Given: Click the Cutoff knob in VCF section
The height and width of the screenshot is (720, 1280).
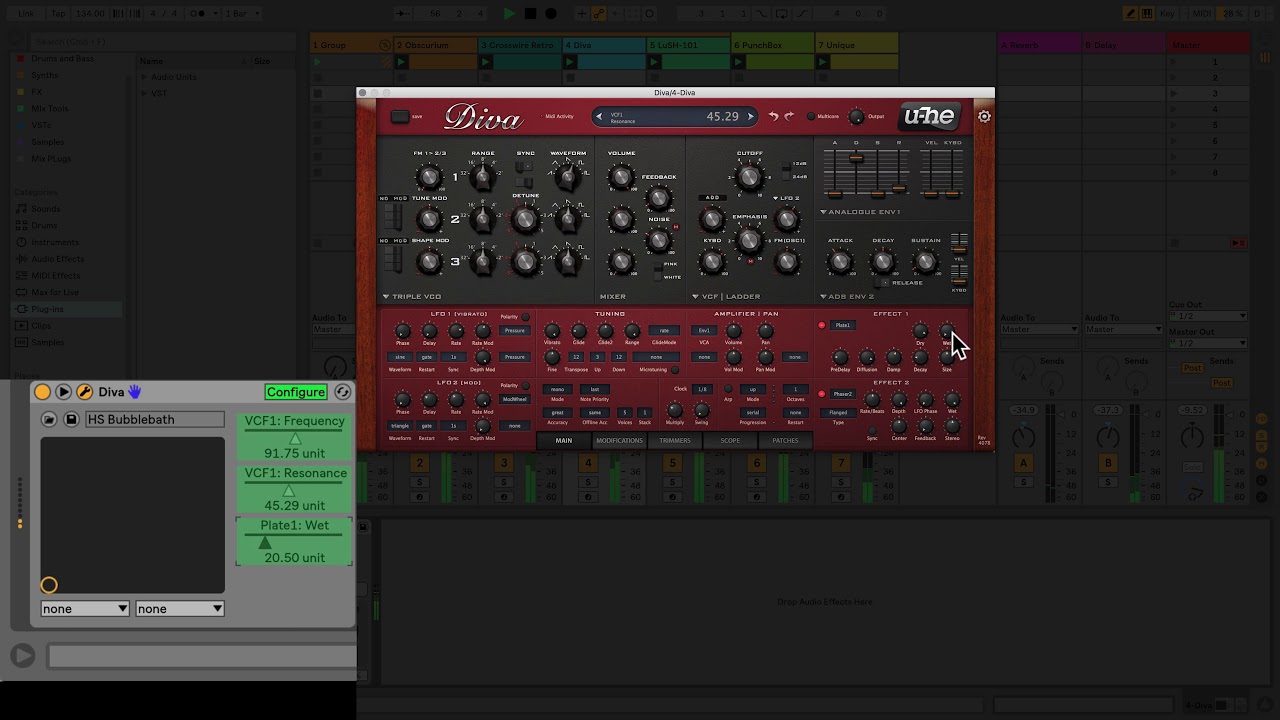Looking at the screenshot, I should coord(749,178).
